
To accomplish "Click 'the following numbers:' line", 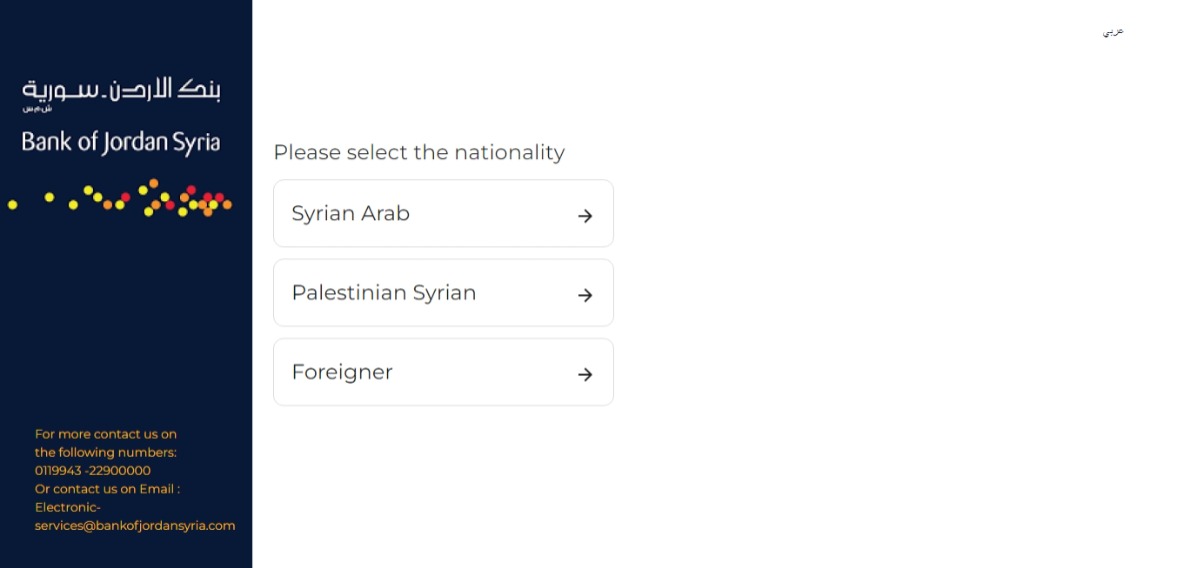I will click(x=105, y=453).
